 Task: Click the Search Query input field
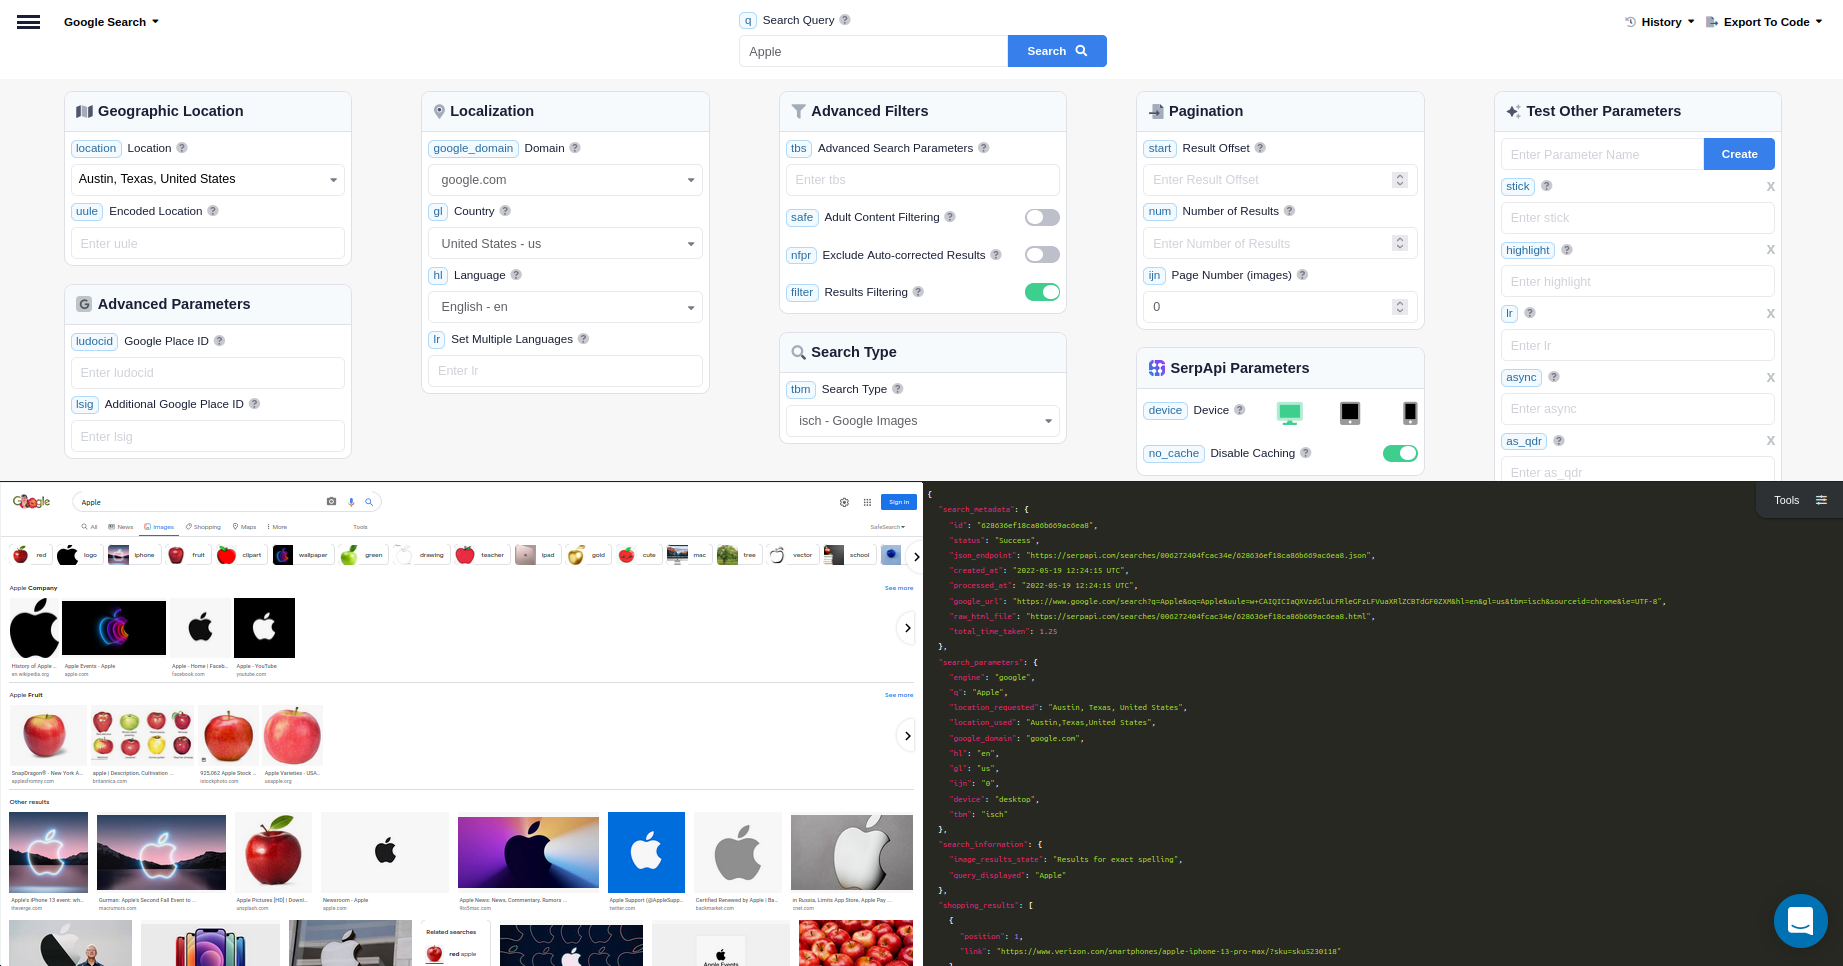tap(873, 51)
